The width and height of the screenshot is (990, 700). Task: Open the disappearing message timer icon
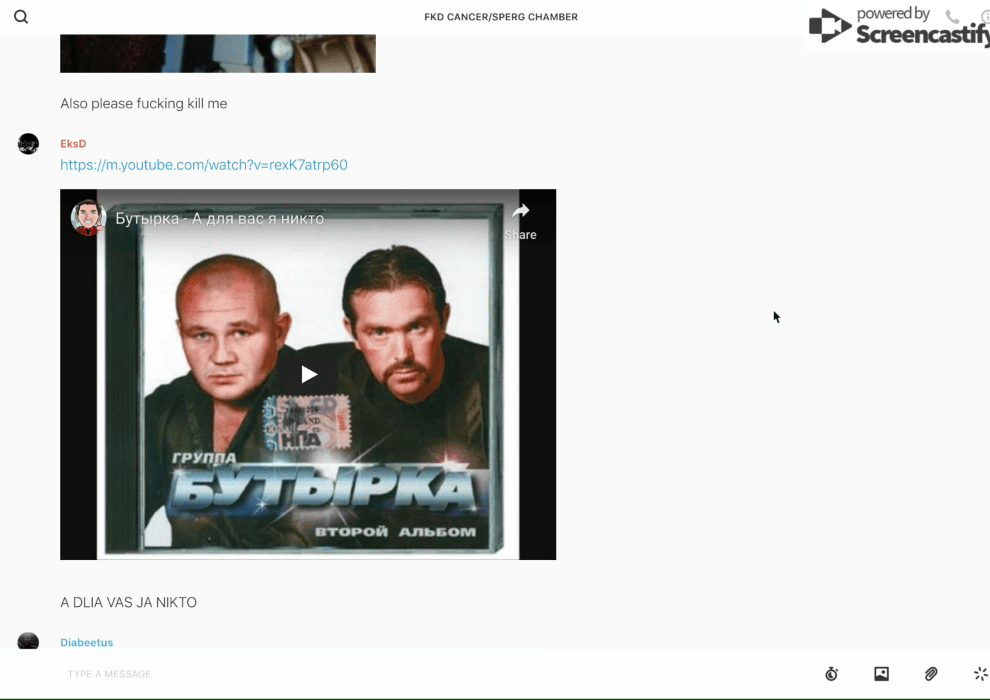pyautogui.click(x=831, y=674)
